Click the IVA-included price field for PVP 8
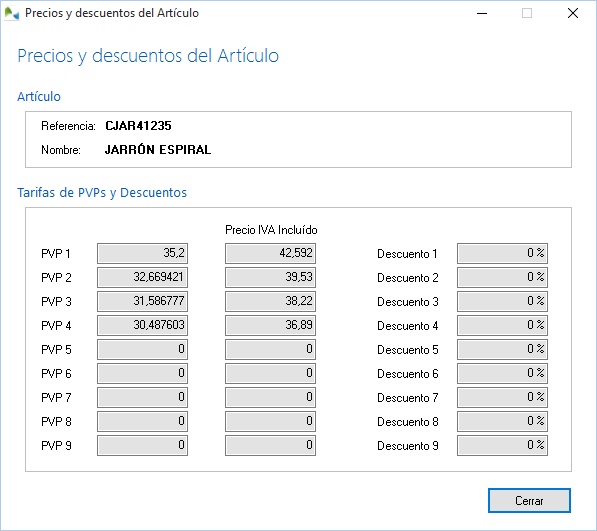Image resolution: width=597 pixels, height=531 pixels. (270, 421)
